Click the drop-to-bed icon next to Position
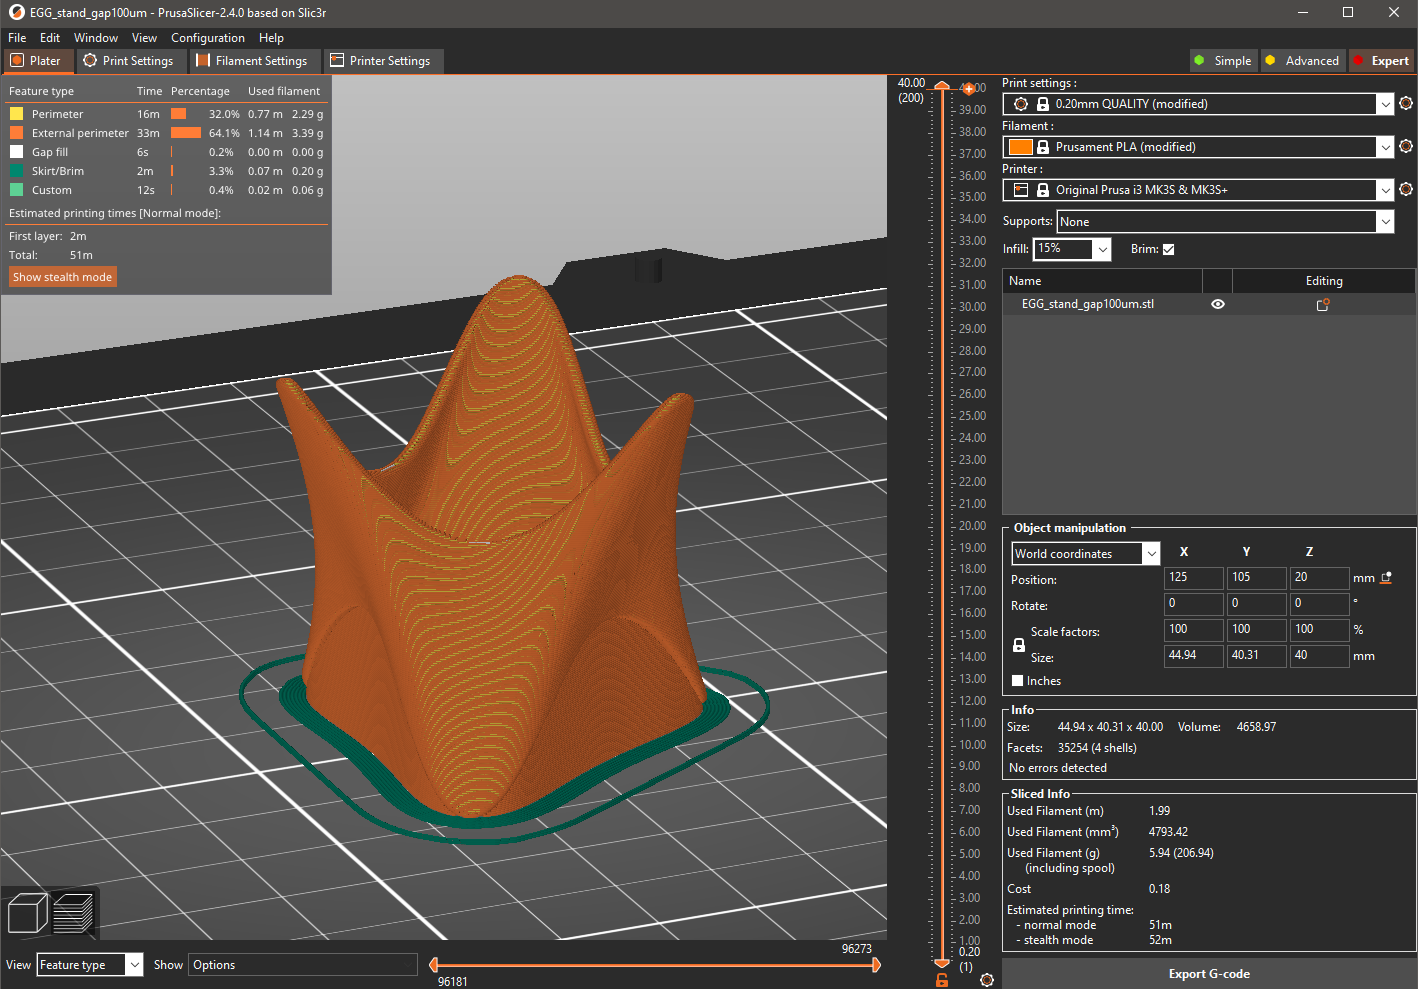This screenshot has width=1418, height=989. click(1387, 578)
